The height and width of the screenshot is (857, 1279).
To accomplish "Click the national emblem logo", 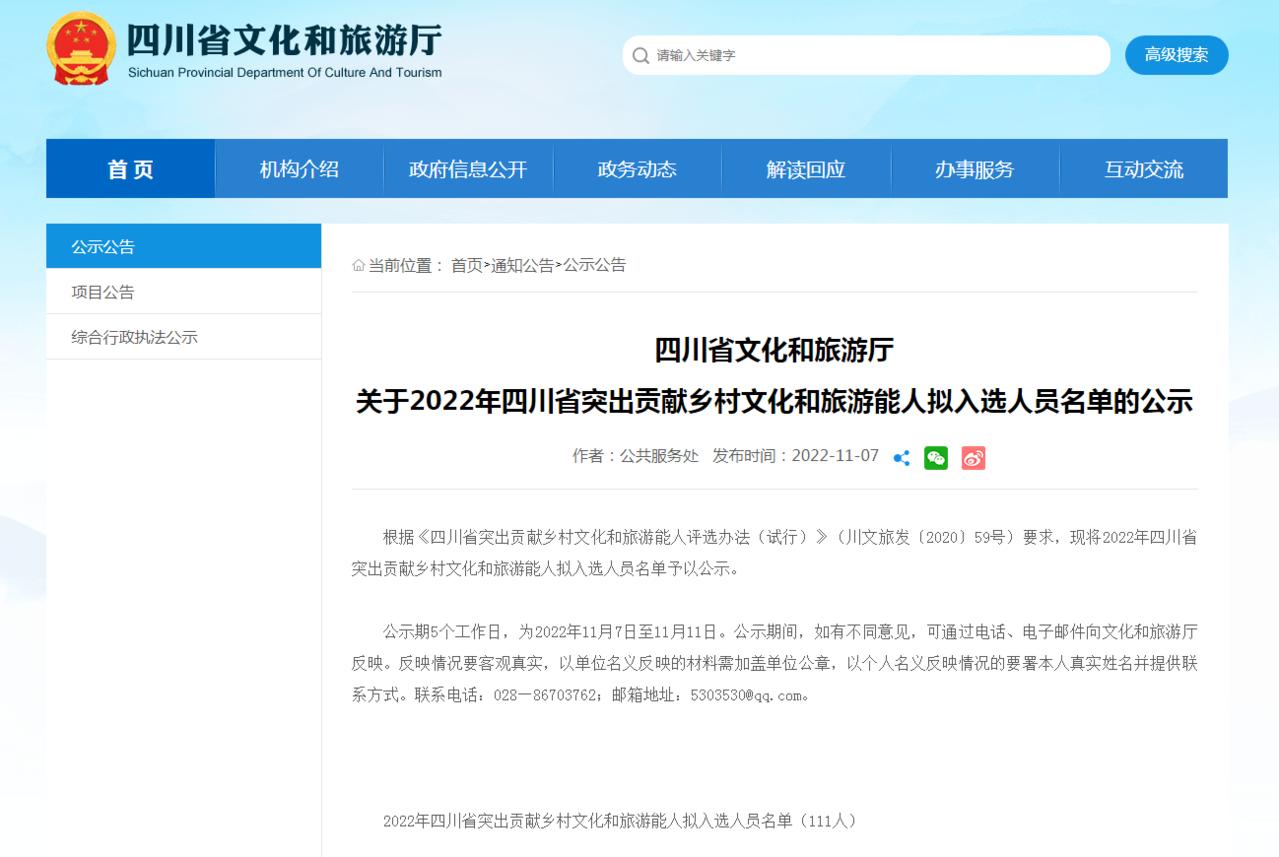I will point(81,49).
